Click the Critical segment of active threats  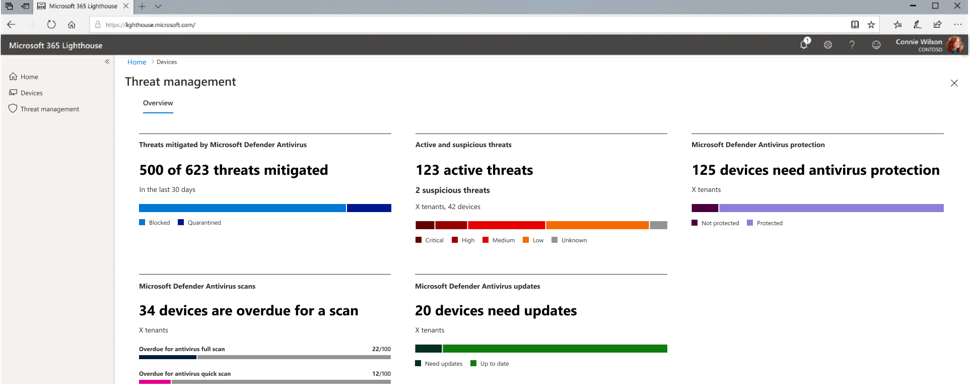424,225
